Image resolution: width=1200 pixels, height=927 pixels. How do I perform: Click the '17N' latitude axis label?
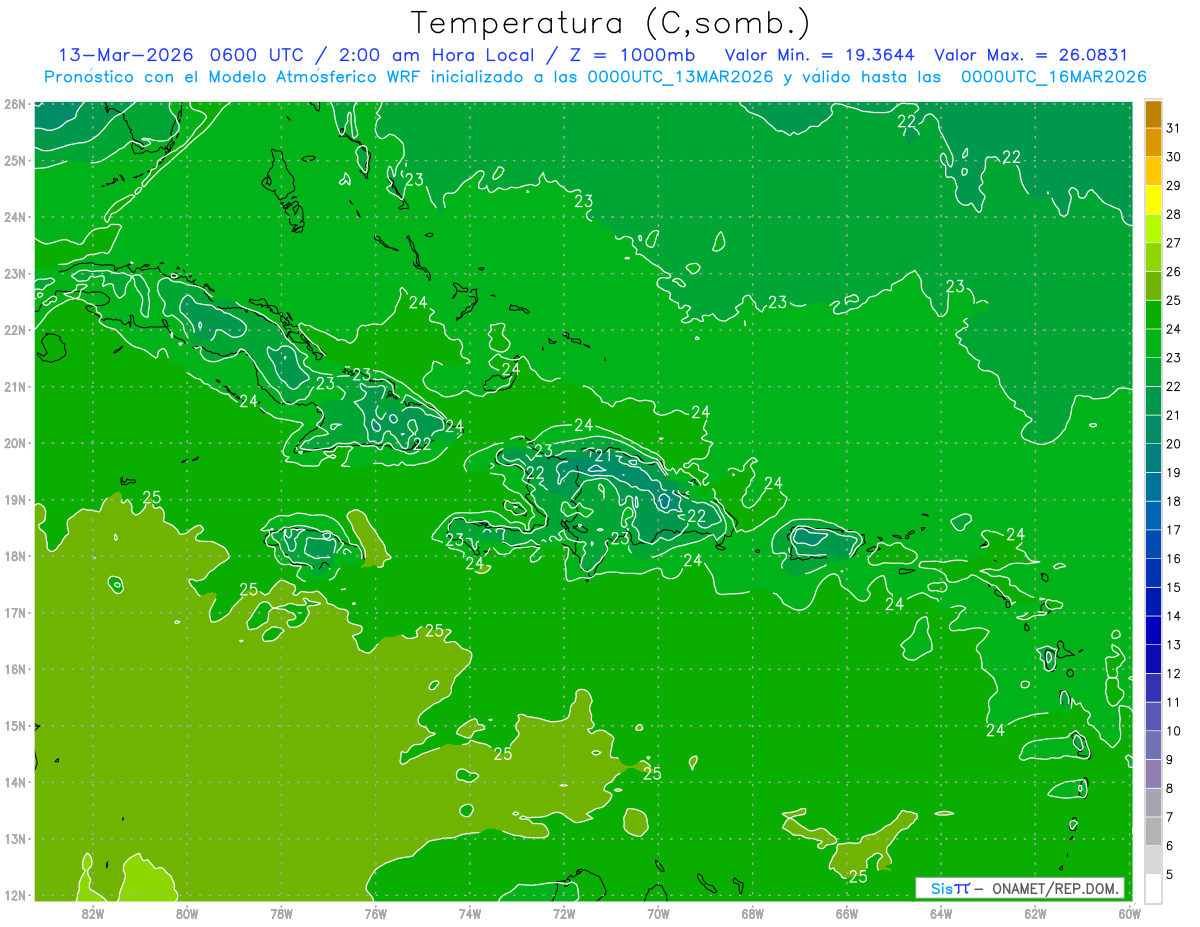click(15, 613)
